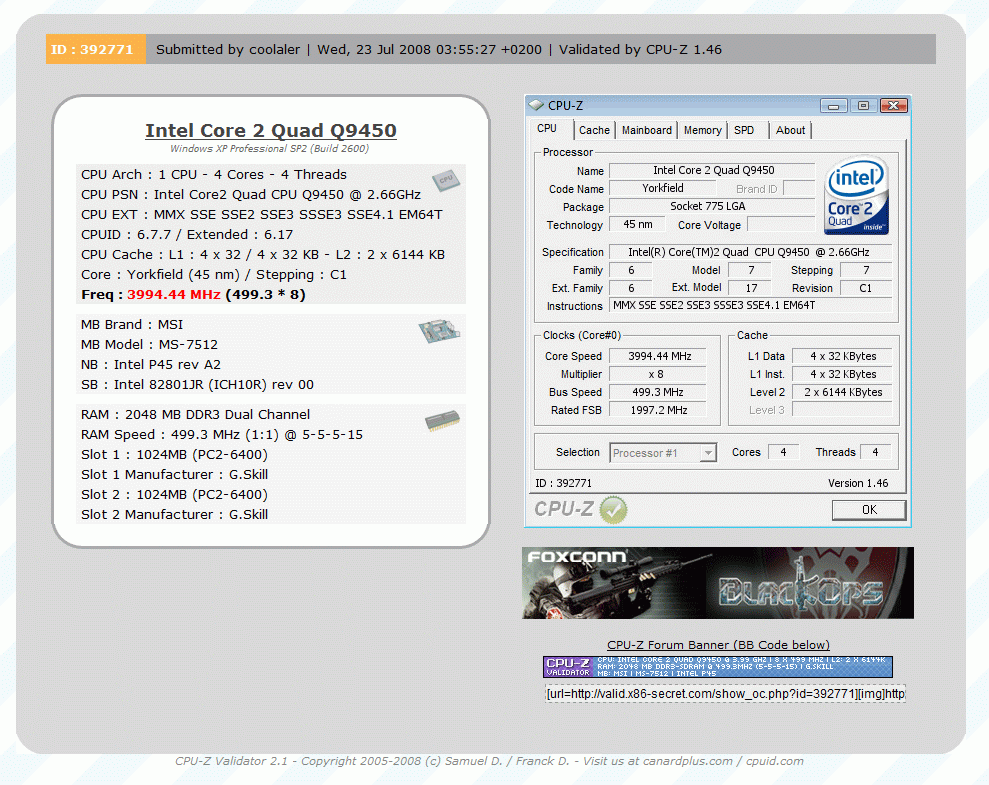Click the Level 2 value 2 x 6144 KBytes
Screen dimensions: 989x785
click(x=843, y=392)
